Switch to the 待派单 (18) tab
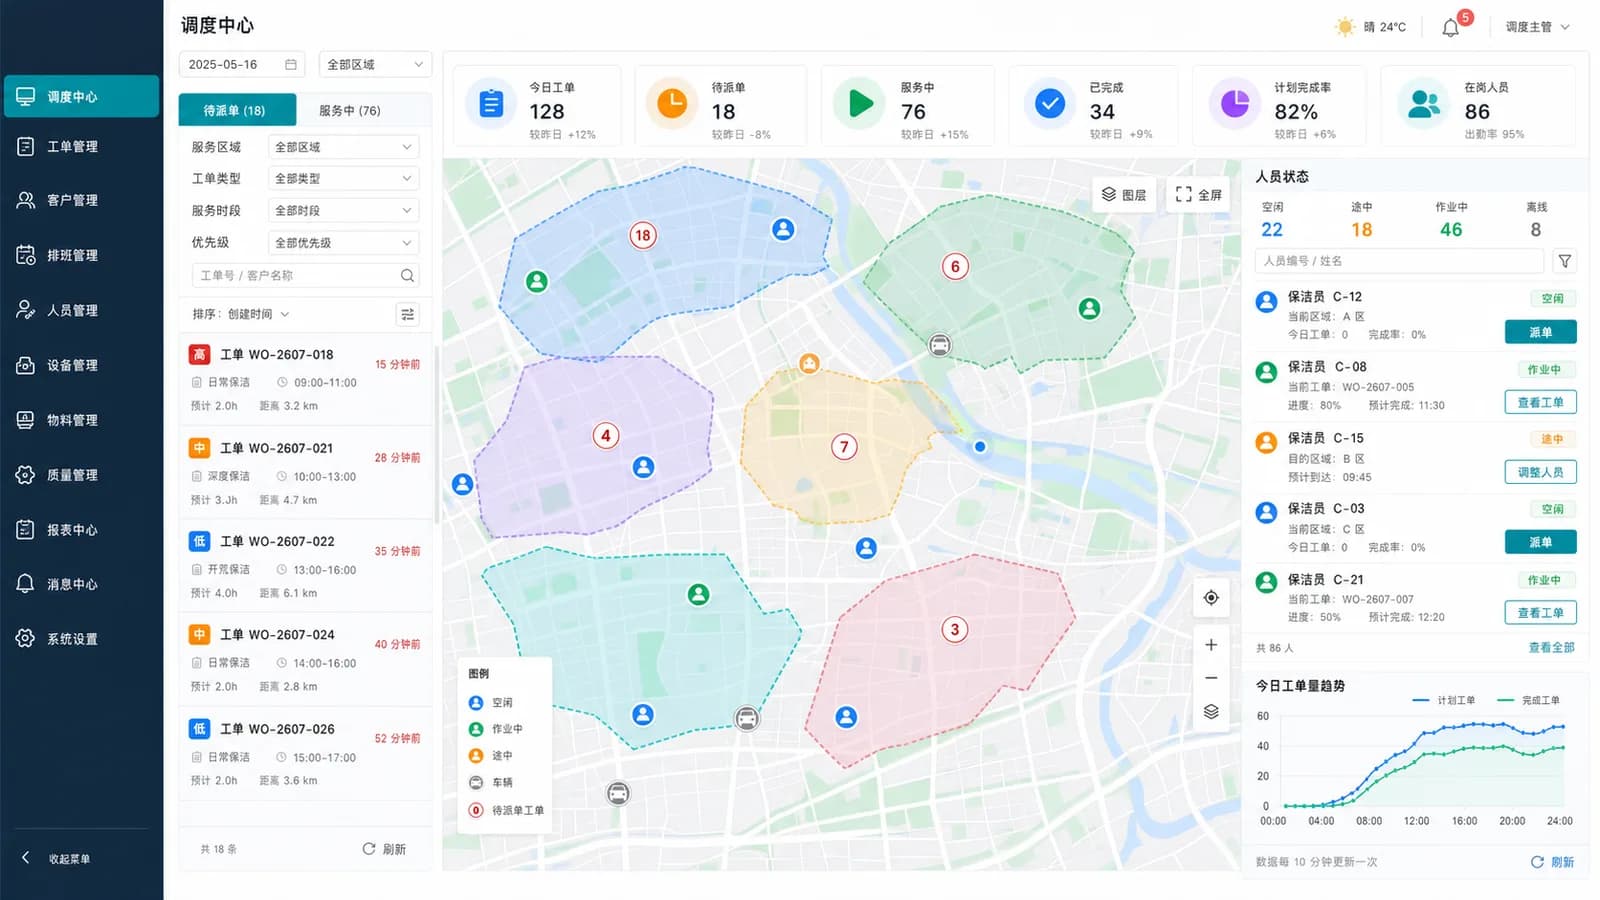Image resolution: width=1600 pixels, height=900 pixels. coord(237,110)
